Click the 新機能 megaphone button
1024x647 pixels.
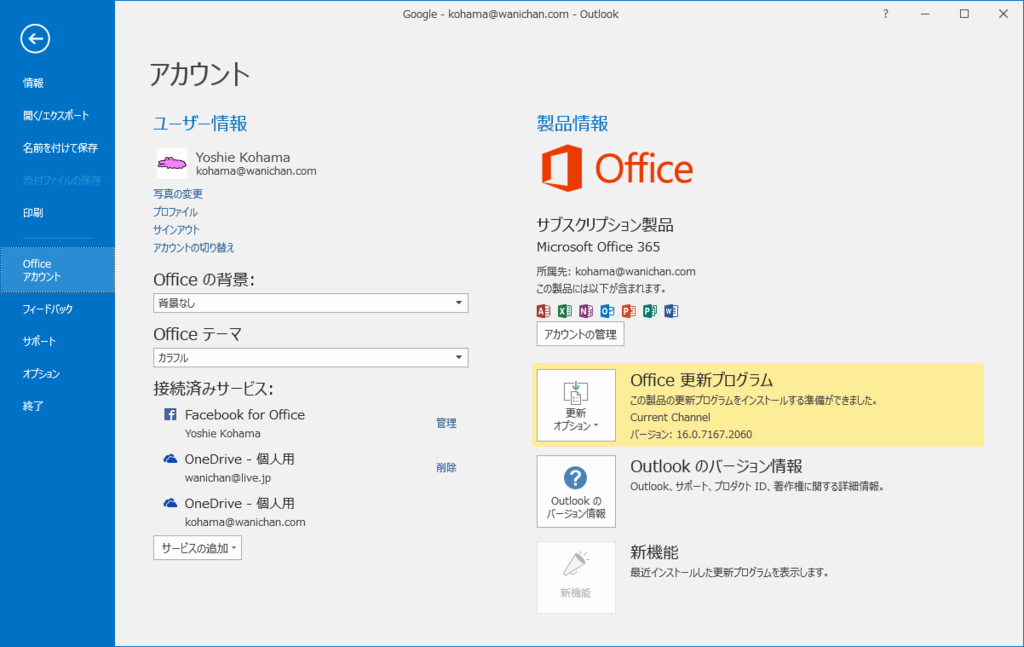pyautogui.click(x=576, y=578)
